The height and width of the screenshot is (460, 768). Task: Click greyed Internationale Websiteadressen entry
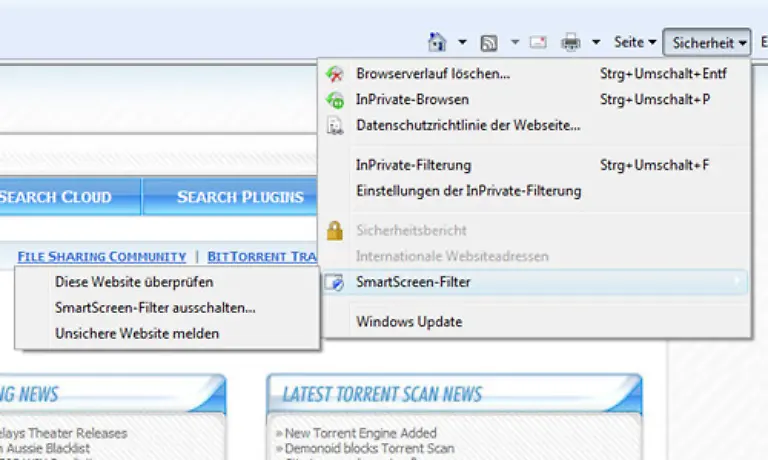(535, 256)
